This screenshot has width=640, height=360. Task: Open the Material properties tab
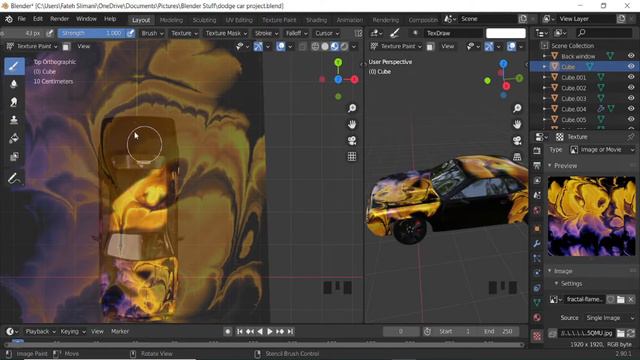pos(537,318)
